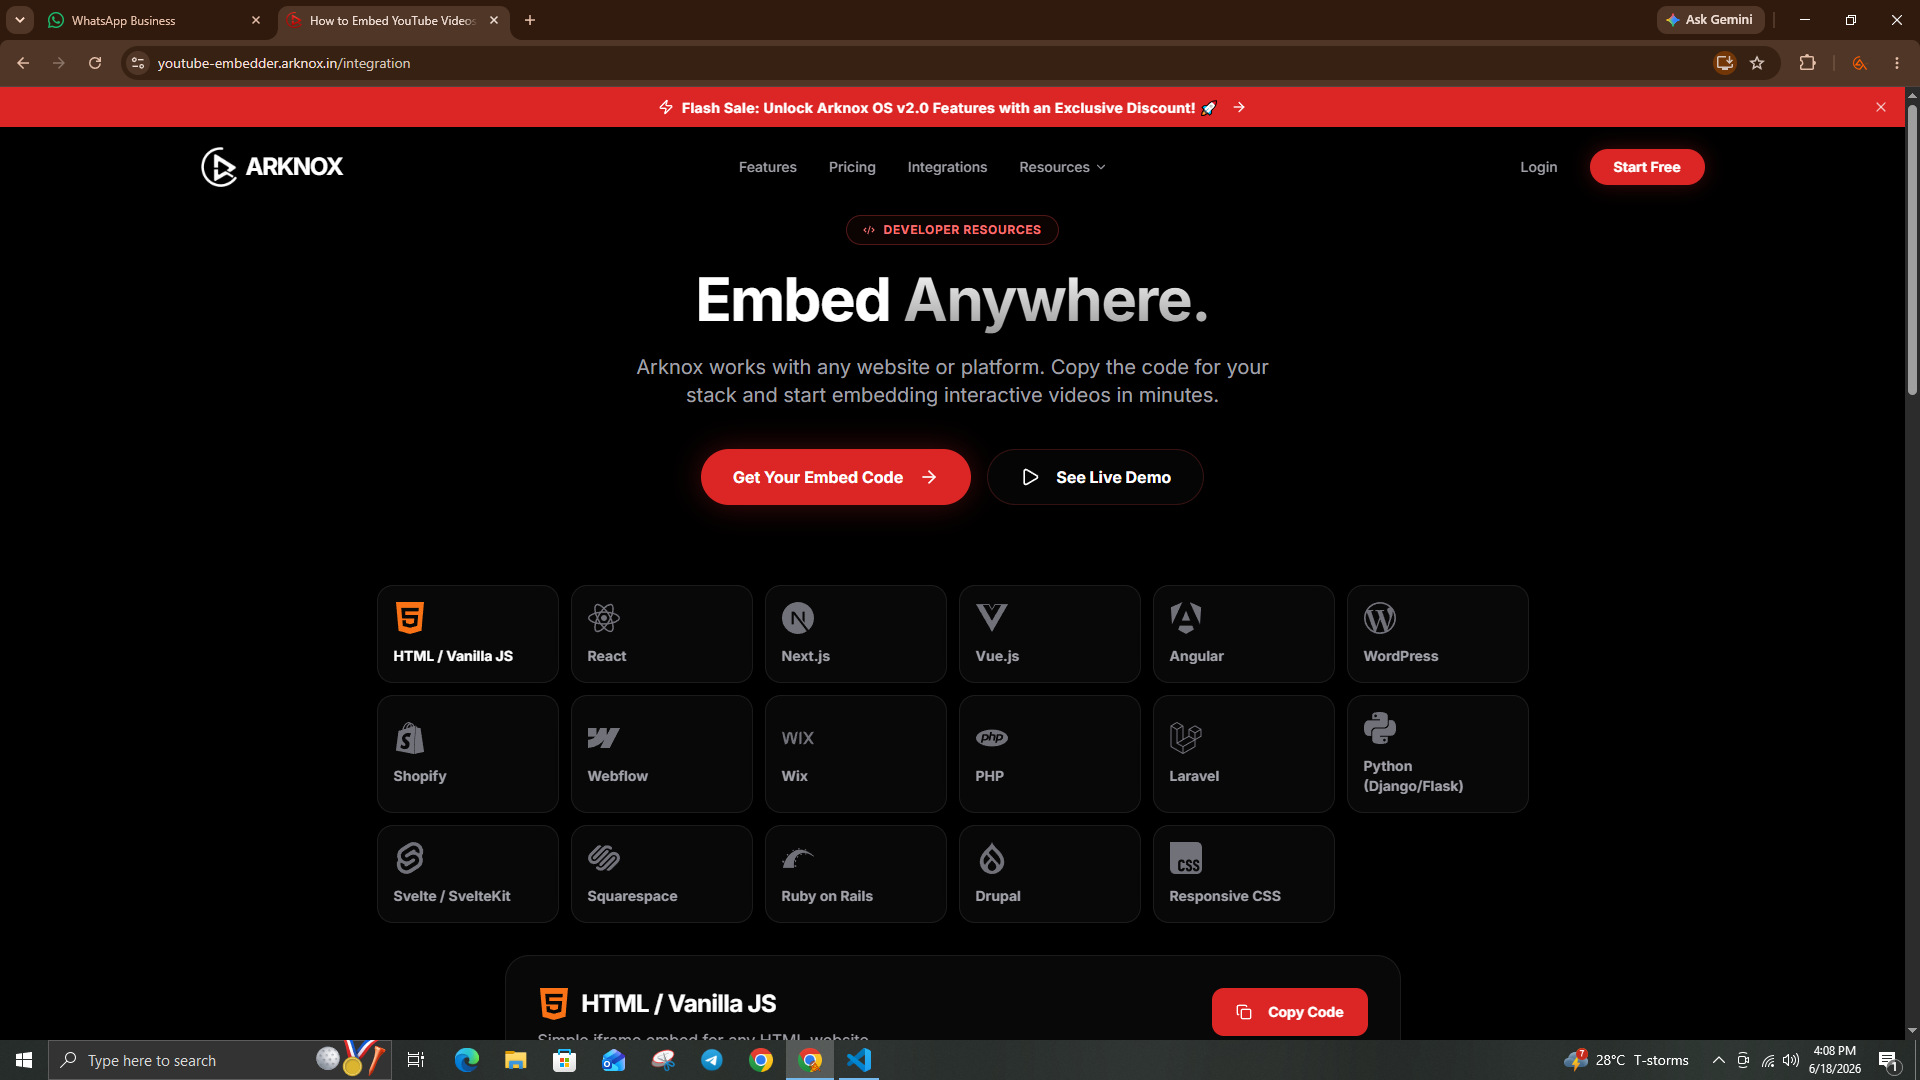This screenshot has height=1080, width=1920.
Task: Open Chrome's three-dot menu
Action: [1897, 63]
